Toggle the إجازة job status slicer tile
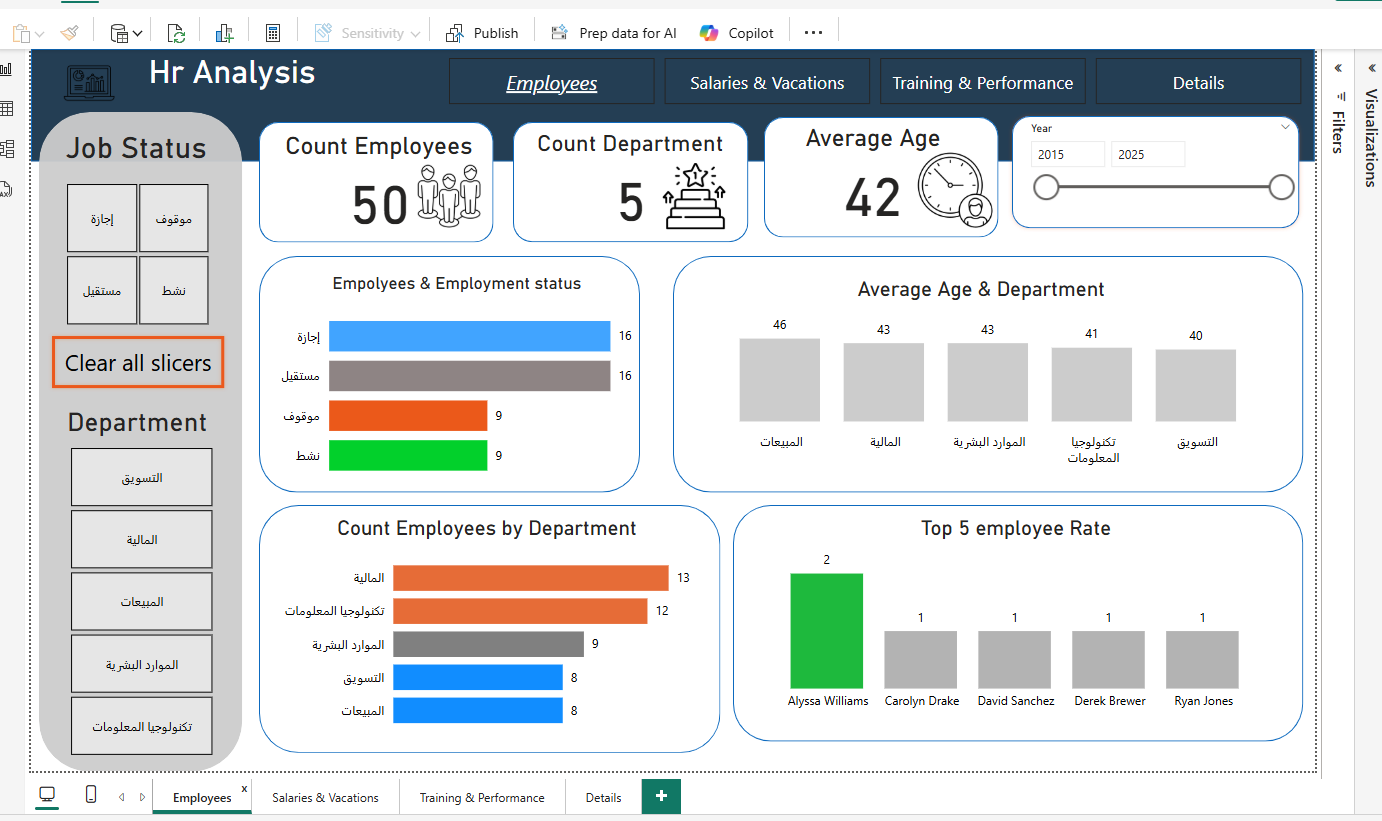This screenshot has width=1382, height=821. (x=102, y=218)
